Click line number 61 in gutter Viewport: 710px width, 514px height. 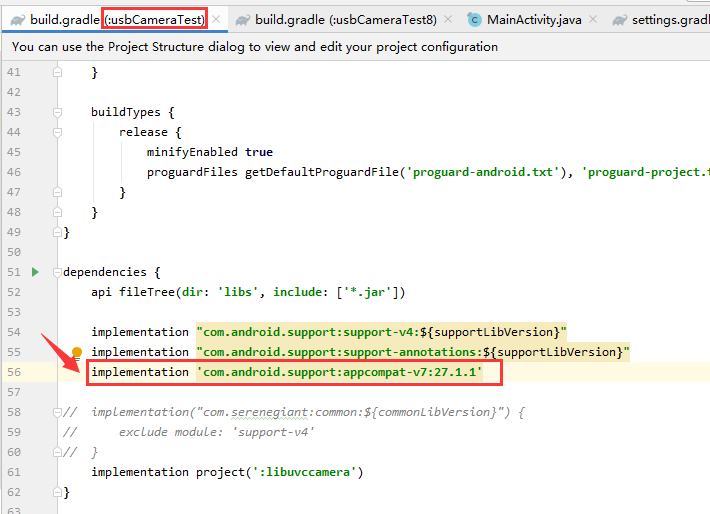click(14, 472)
